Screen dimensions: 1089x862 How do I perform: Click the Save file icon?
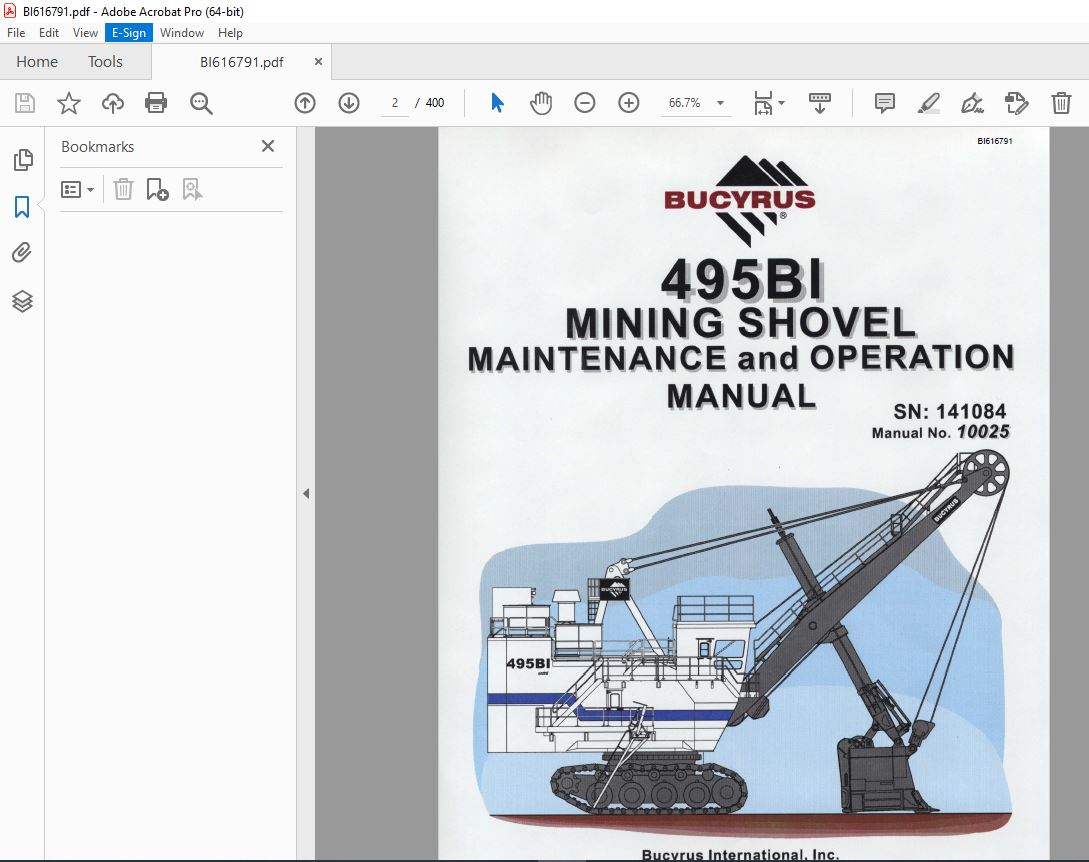pyautogui.click(x=25, y=103)
